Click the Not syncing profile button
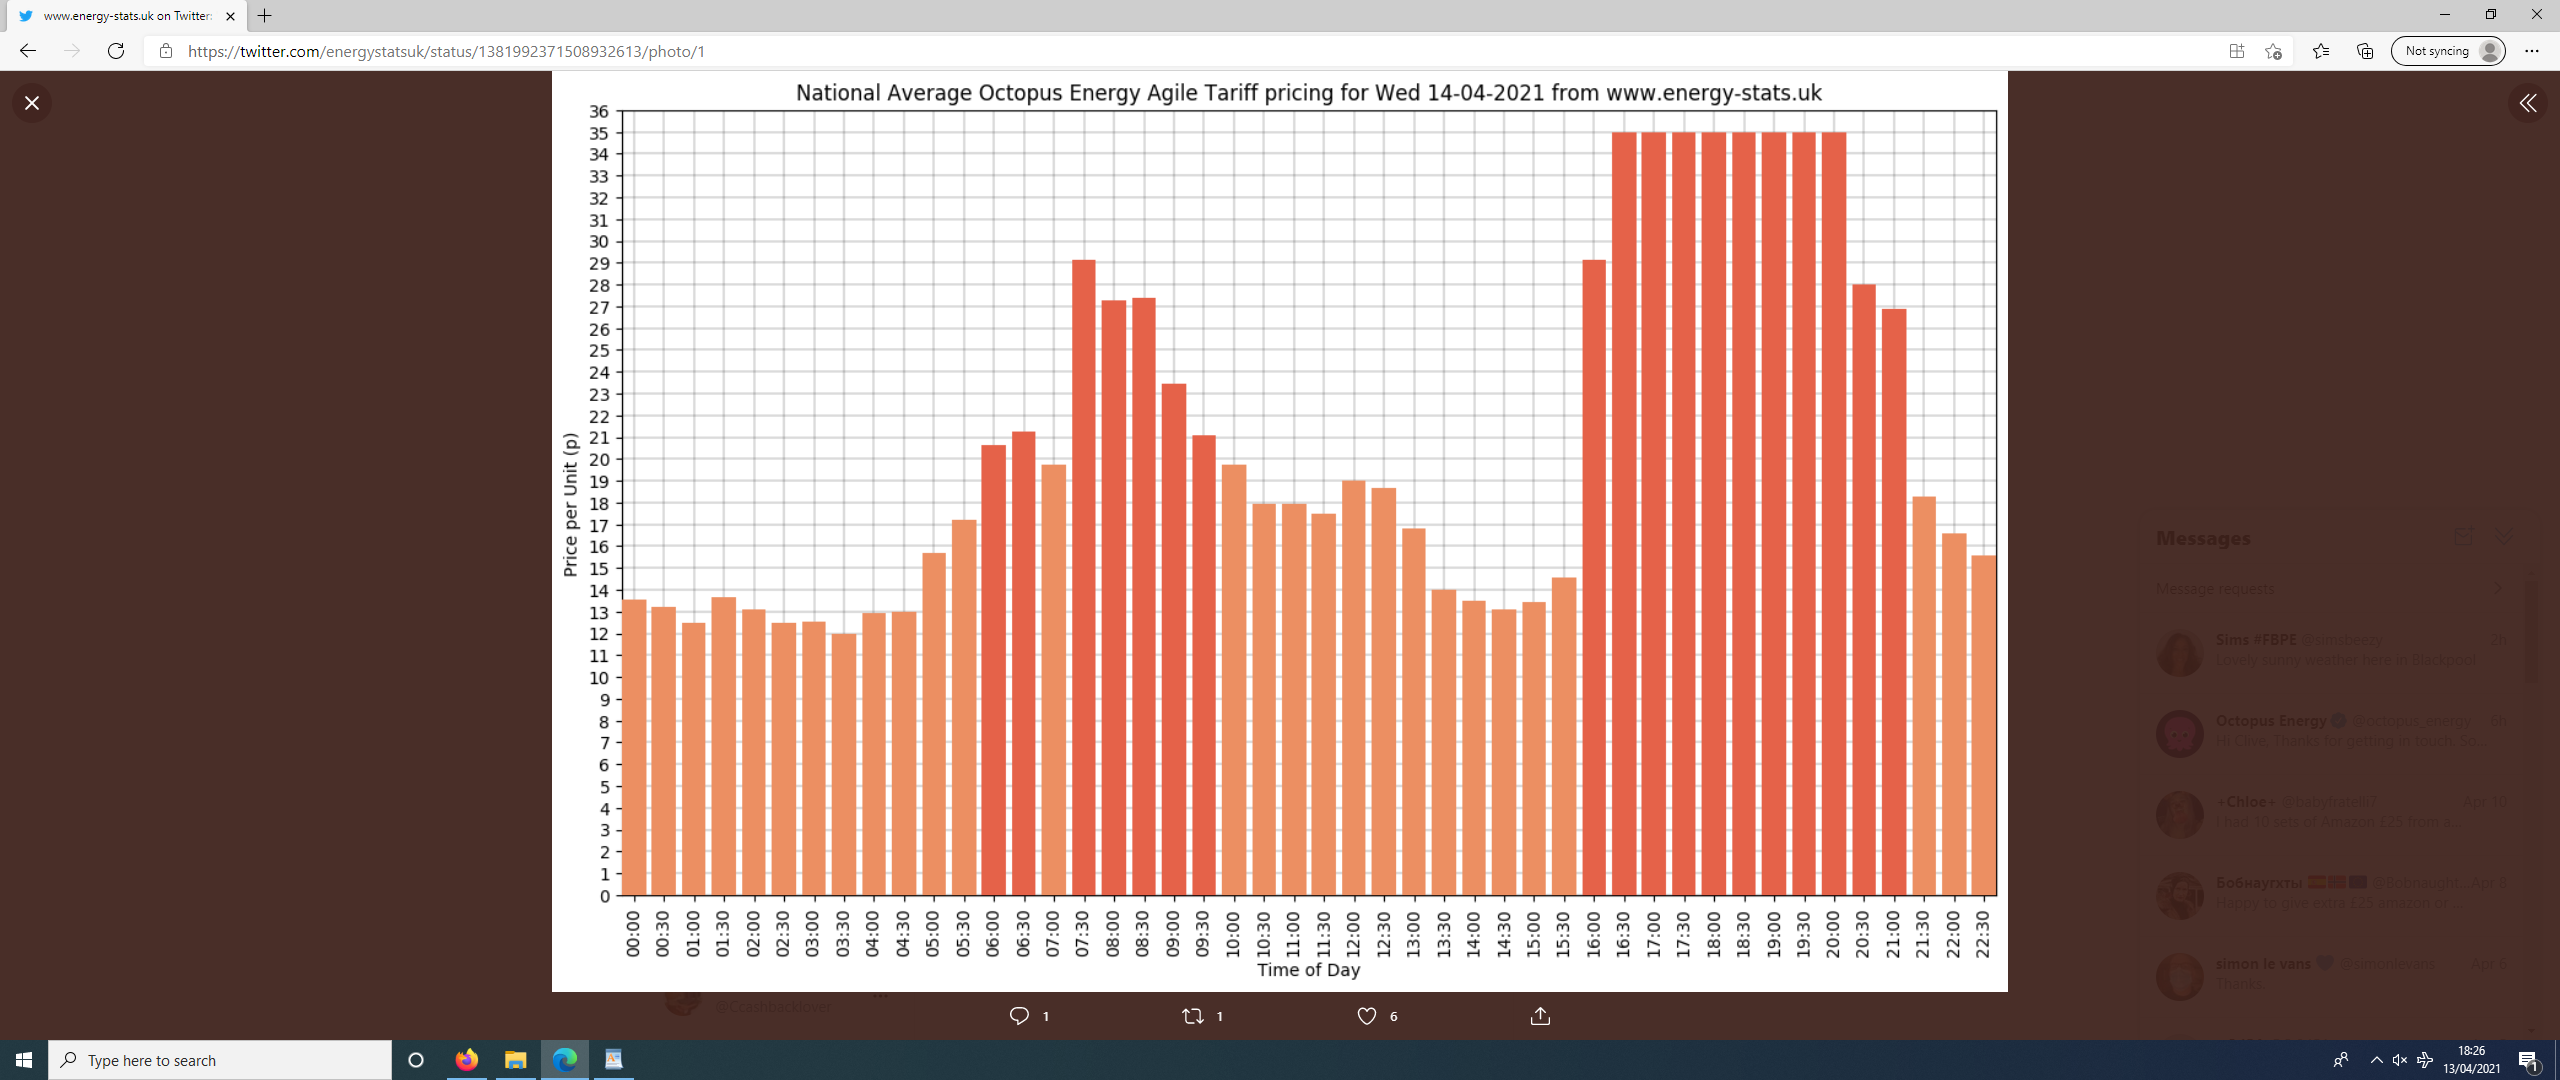The height and width of the screenshot is (1080, 2560). (2448, 51)
